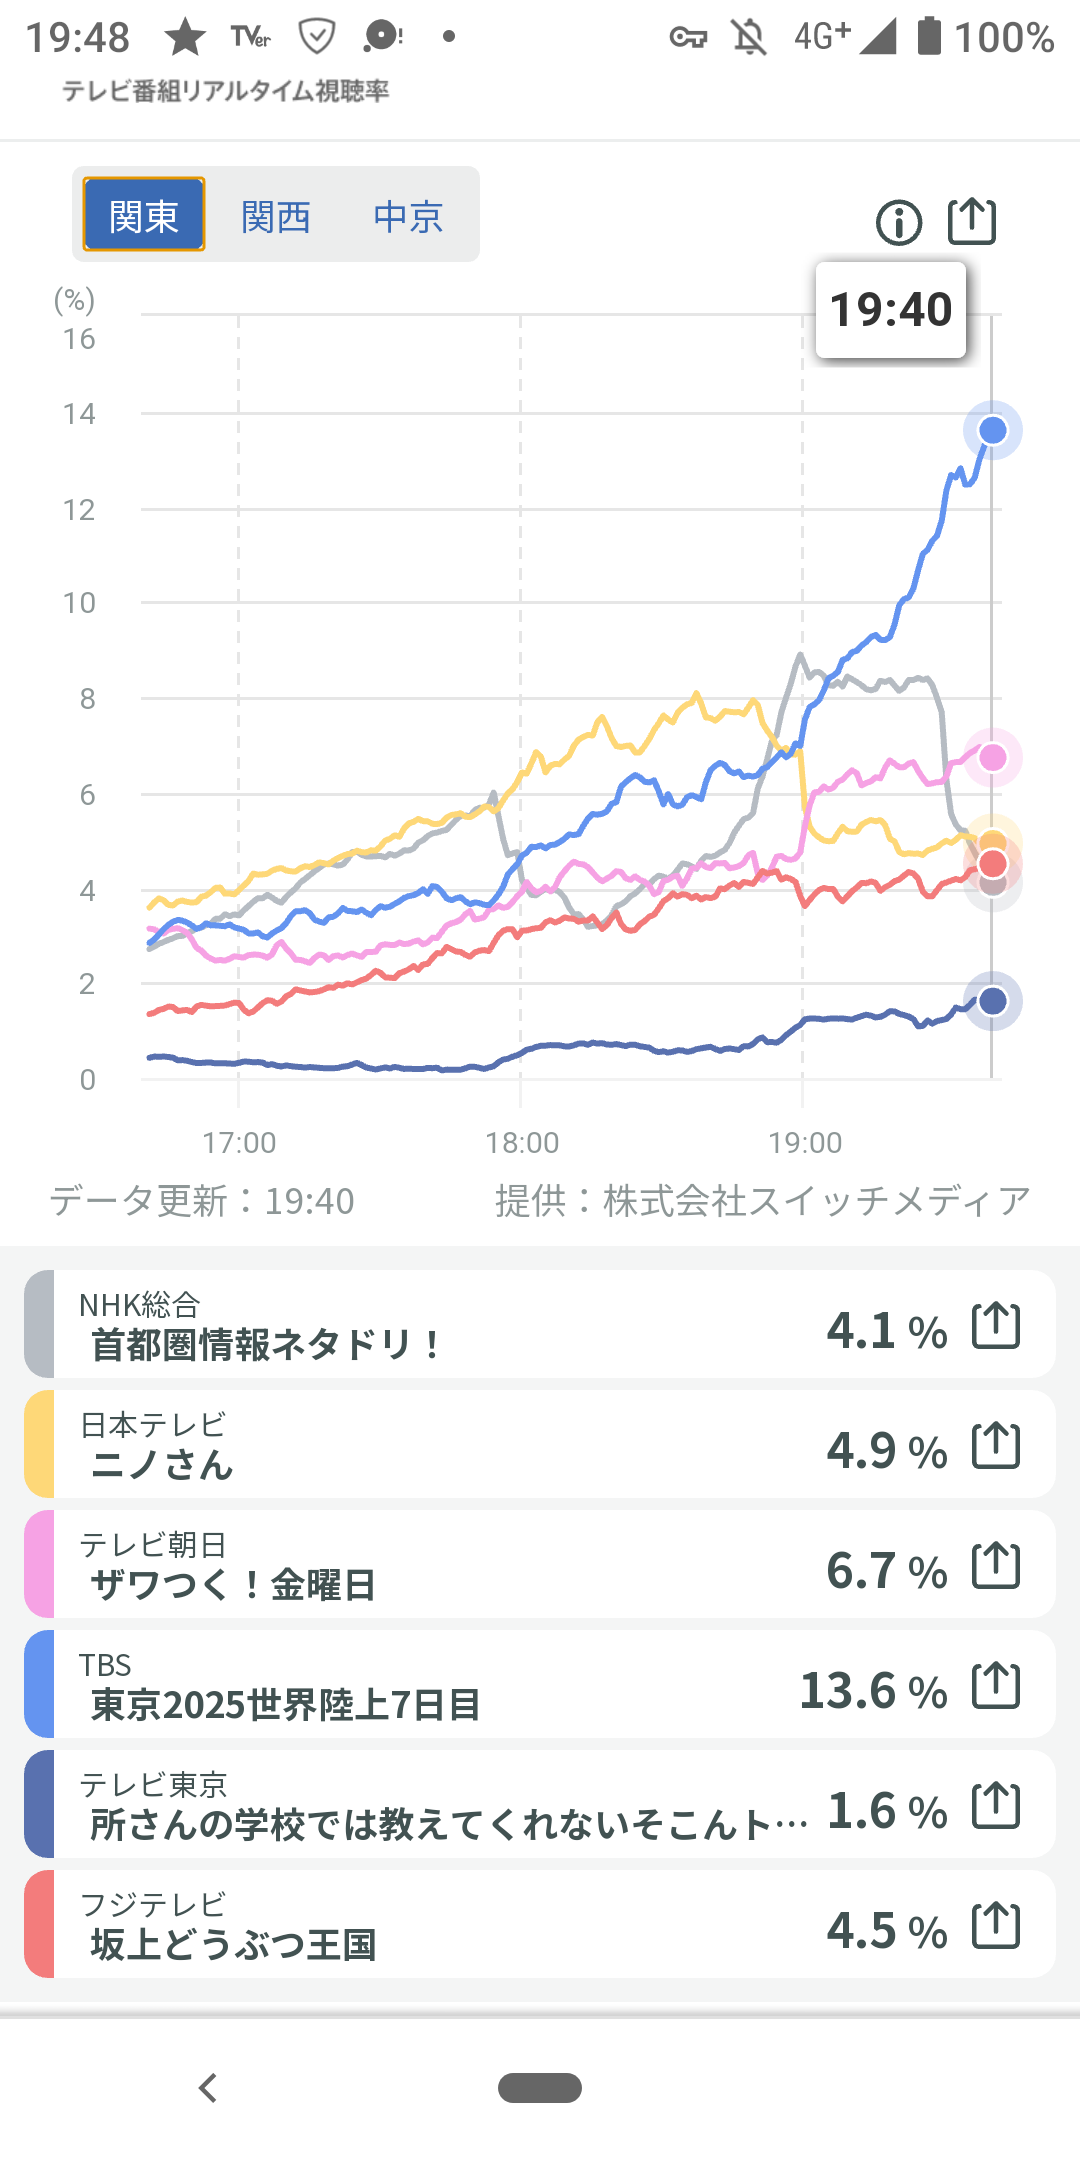Tap the share icon above the chart
This screenshot has width=1080, height=2160.
click(972, 221)
